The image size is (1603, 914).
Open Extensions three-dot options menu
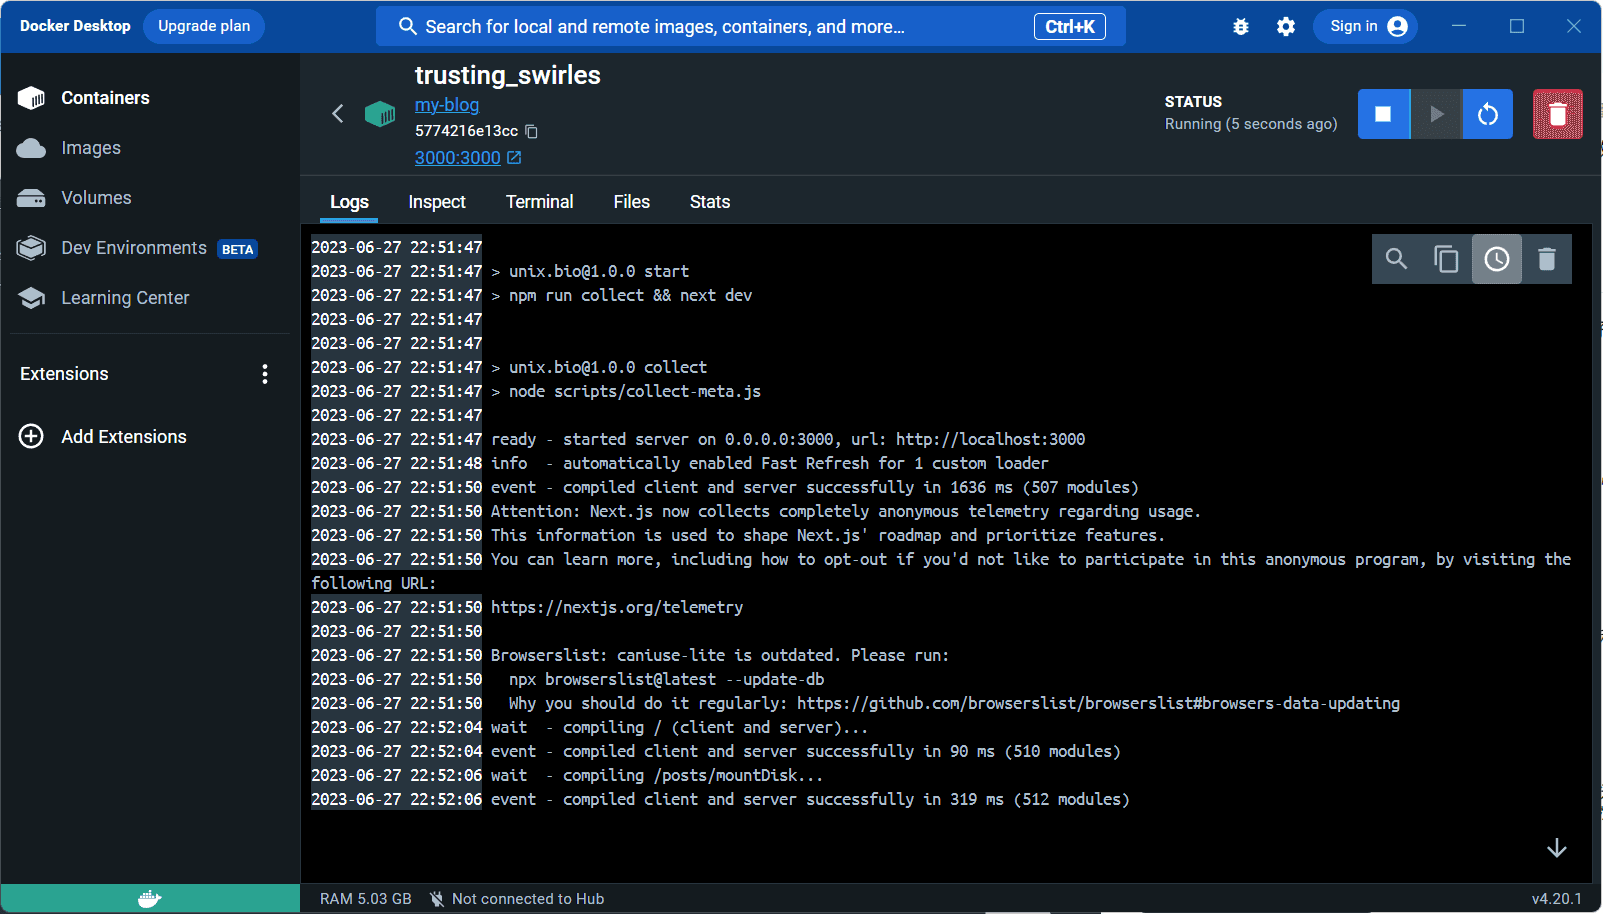pyautogui.click(x=265, y=374)
